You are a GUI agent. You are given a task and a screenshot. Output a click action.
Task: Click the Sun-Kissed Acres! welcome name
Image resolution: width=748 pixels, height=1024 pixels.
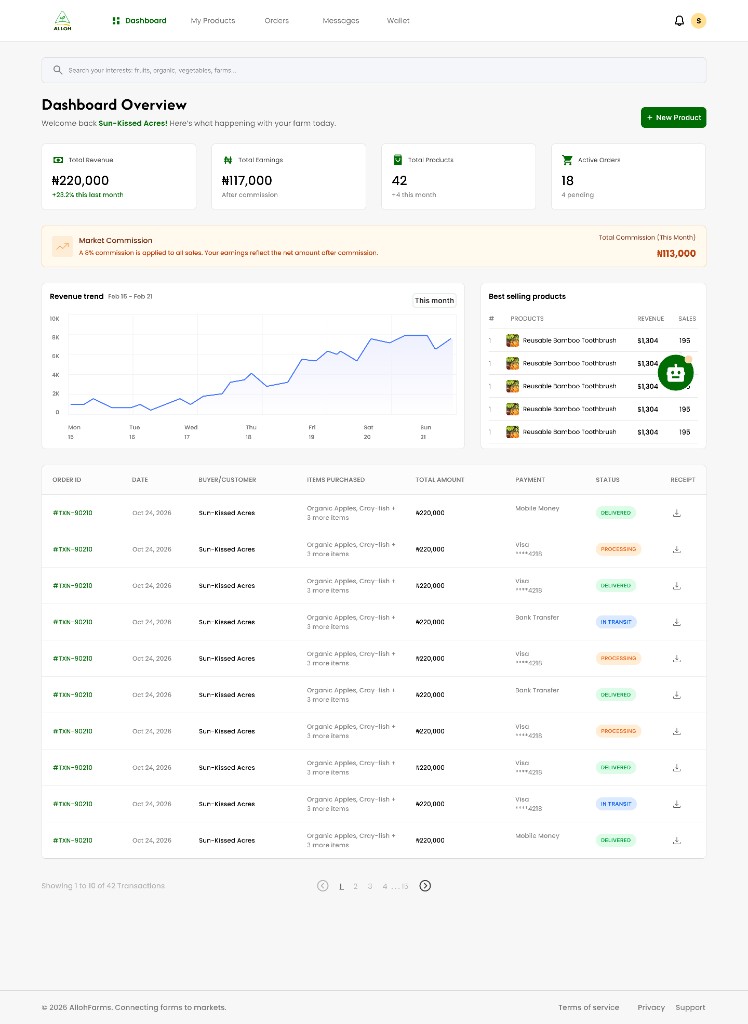click(x=133, y=123)
